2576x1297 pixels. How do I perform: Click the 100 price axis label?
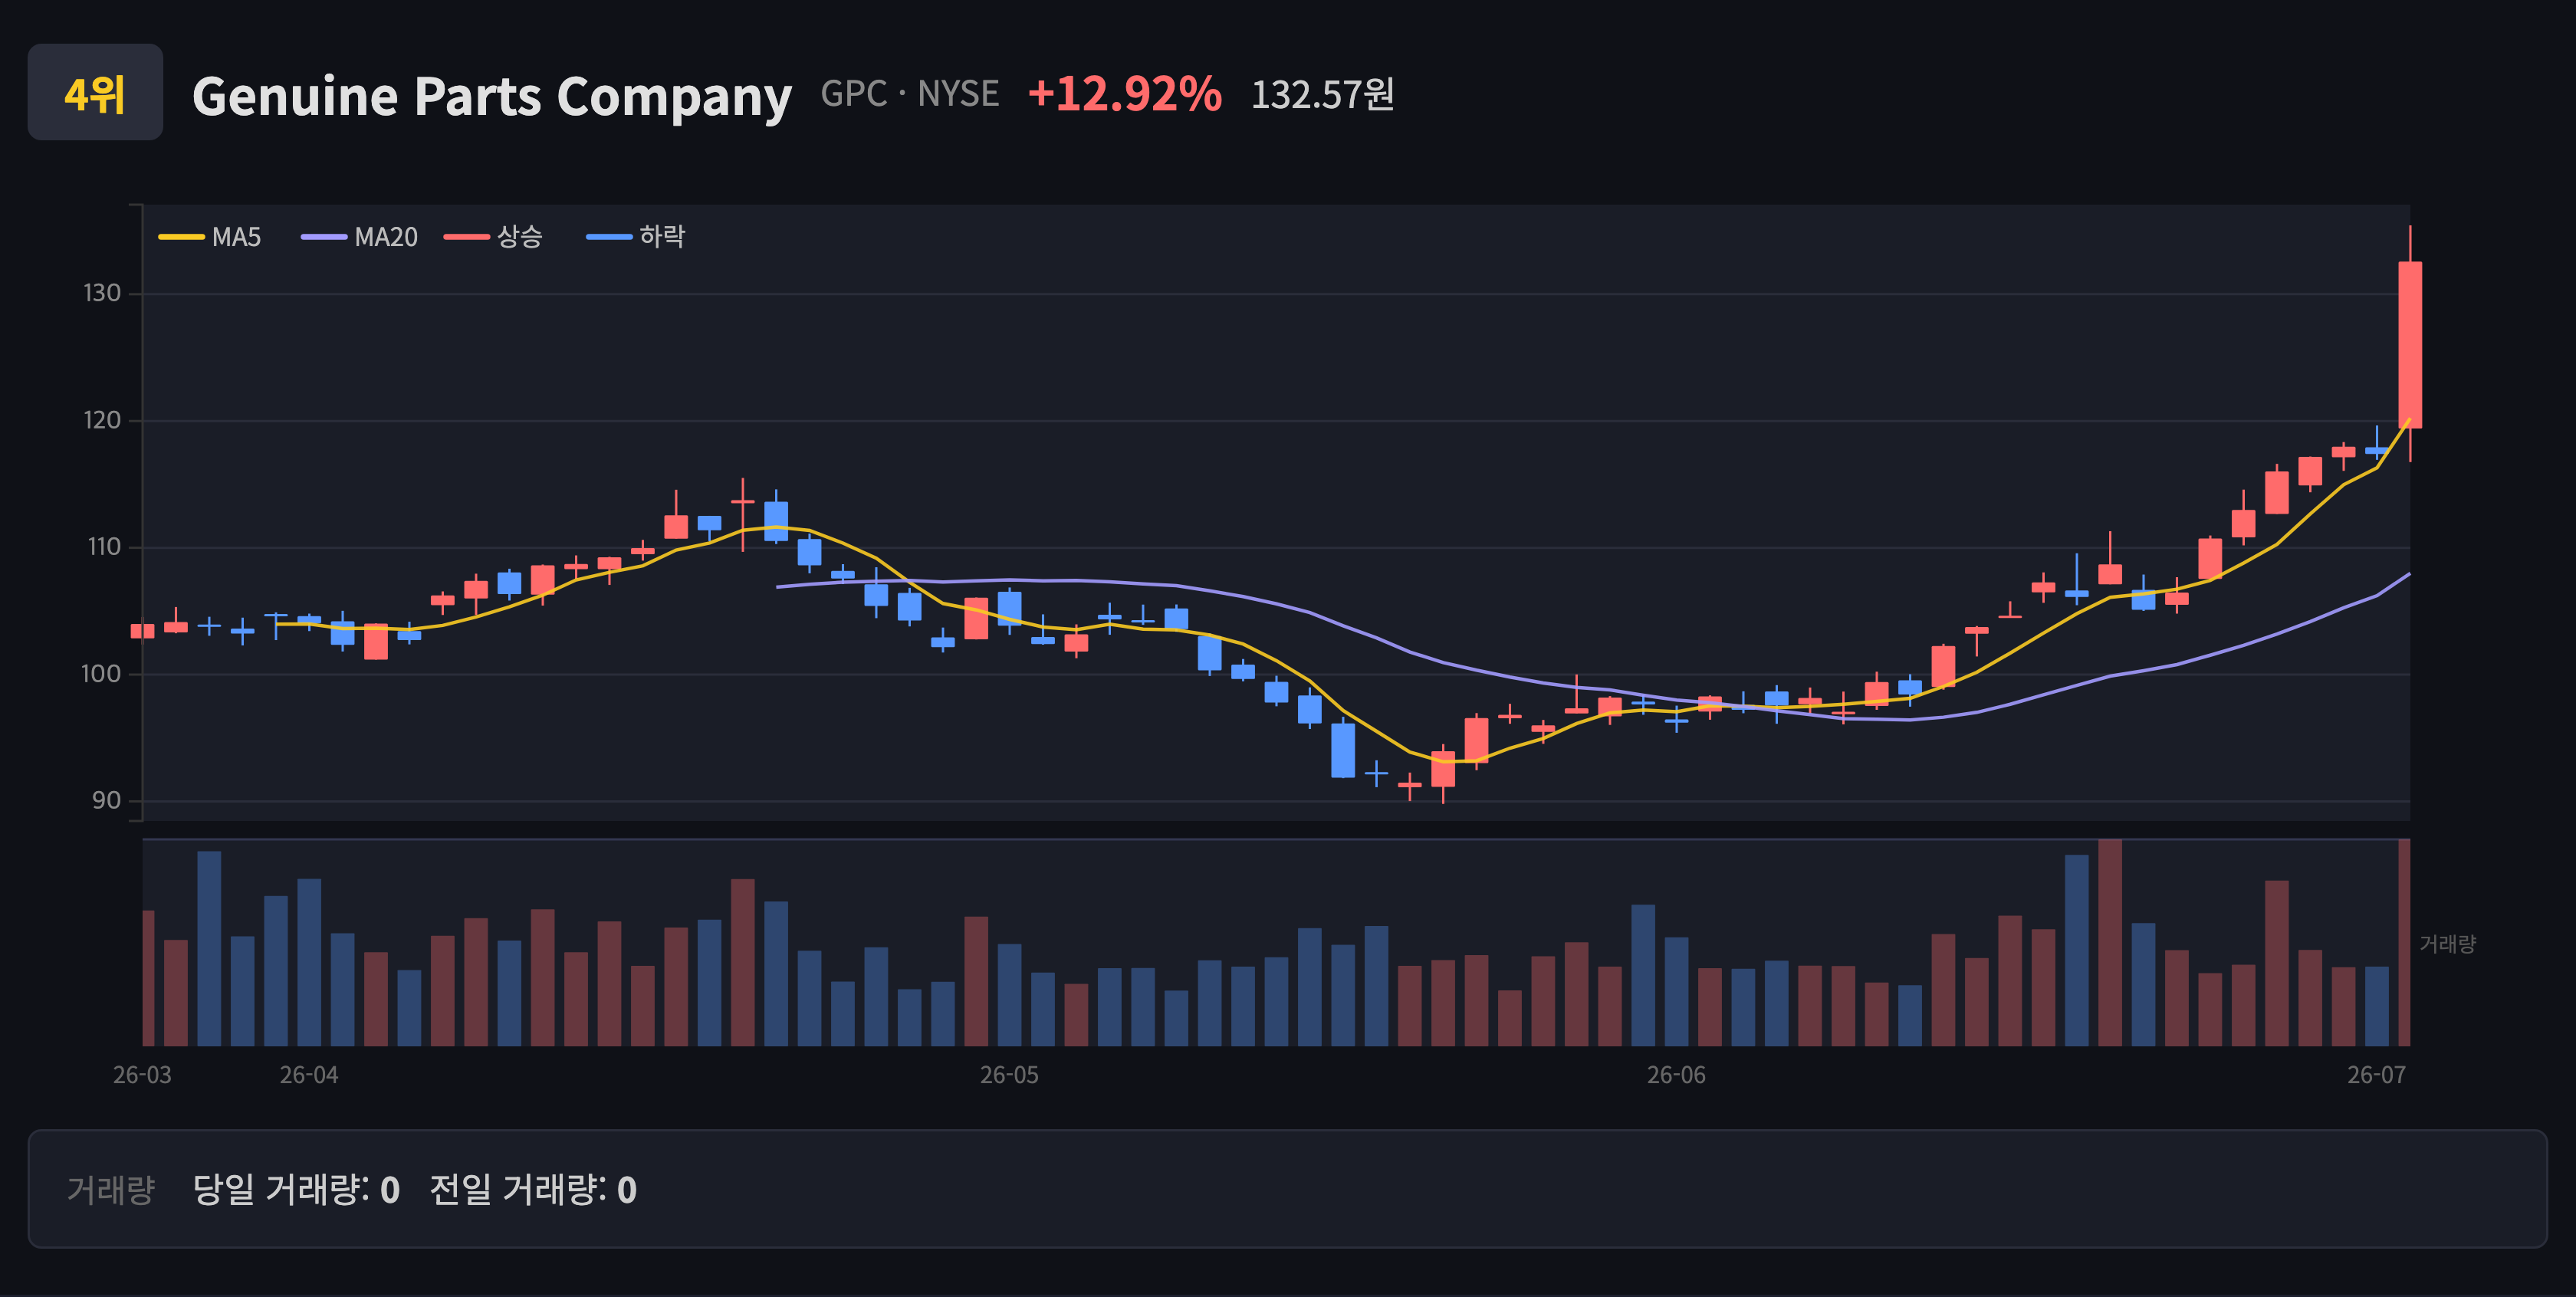(x=101, y=674)
